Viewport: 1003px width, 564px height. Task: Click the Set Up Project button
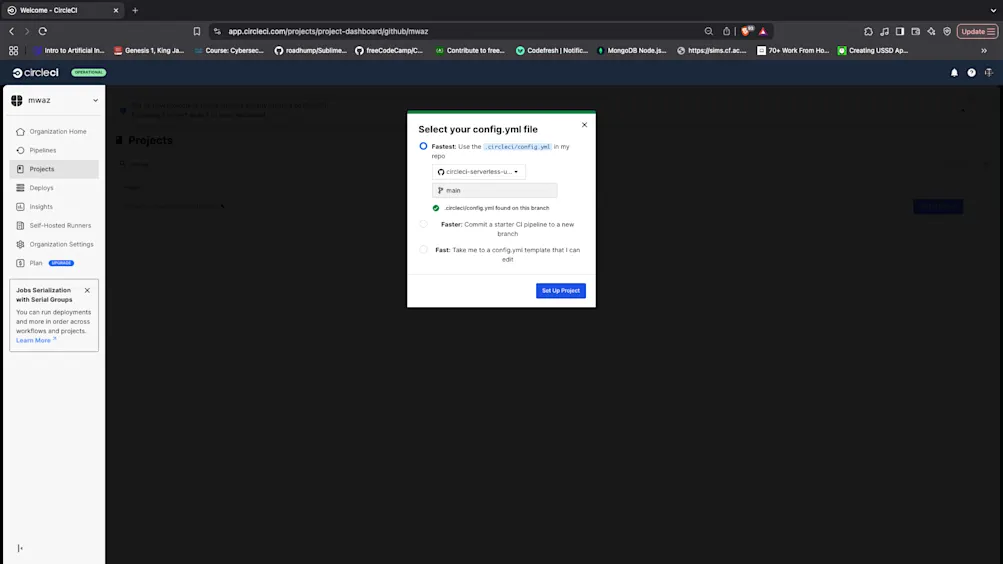pyautogui.click(x=560, y=290)
